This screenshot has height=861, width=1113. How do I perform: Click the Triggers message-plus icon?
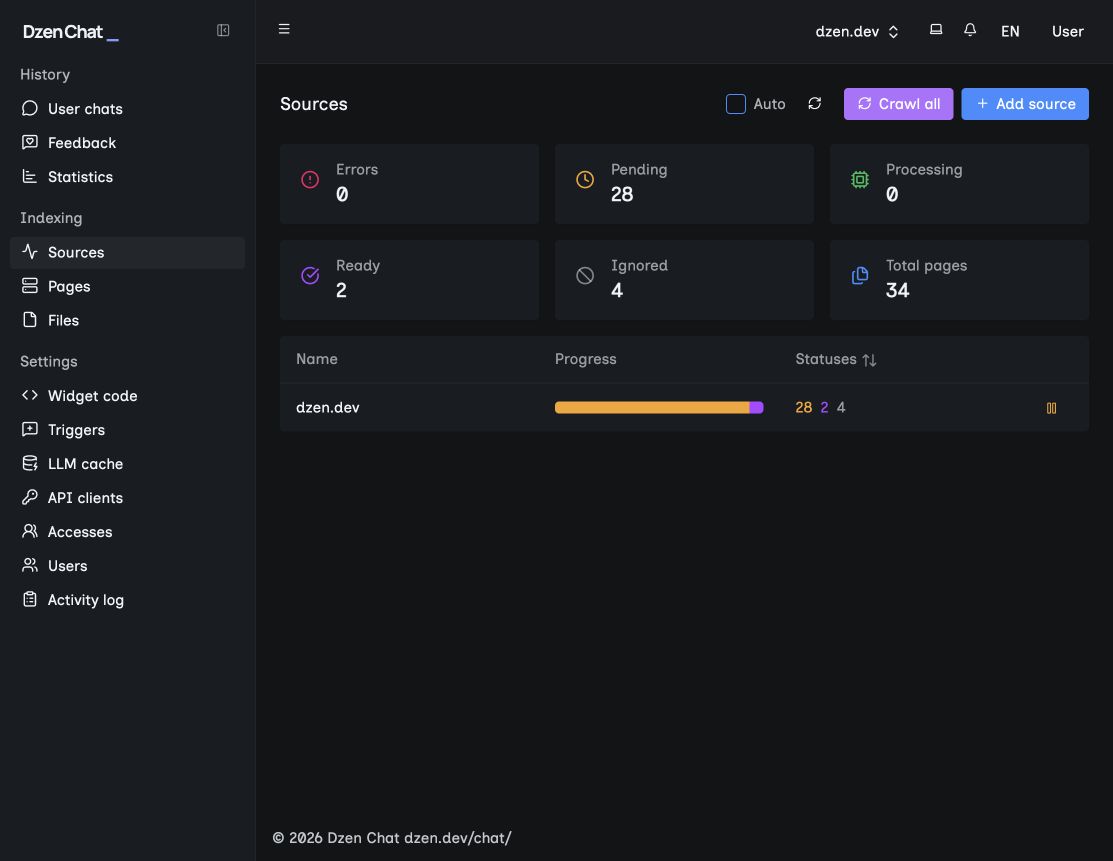(x=30, y=429)
